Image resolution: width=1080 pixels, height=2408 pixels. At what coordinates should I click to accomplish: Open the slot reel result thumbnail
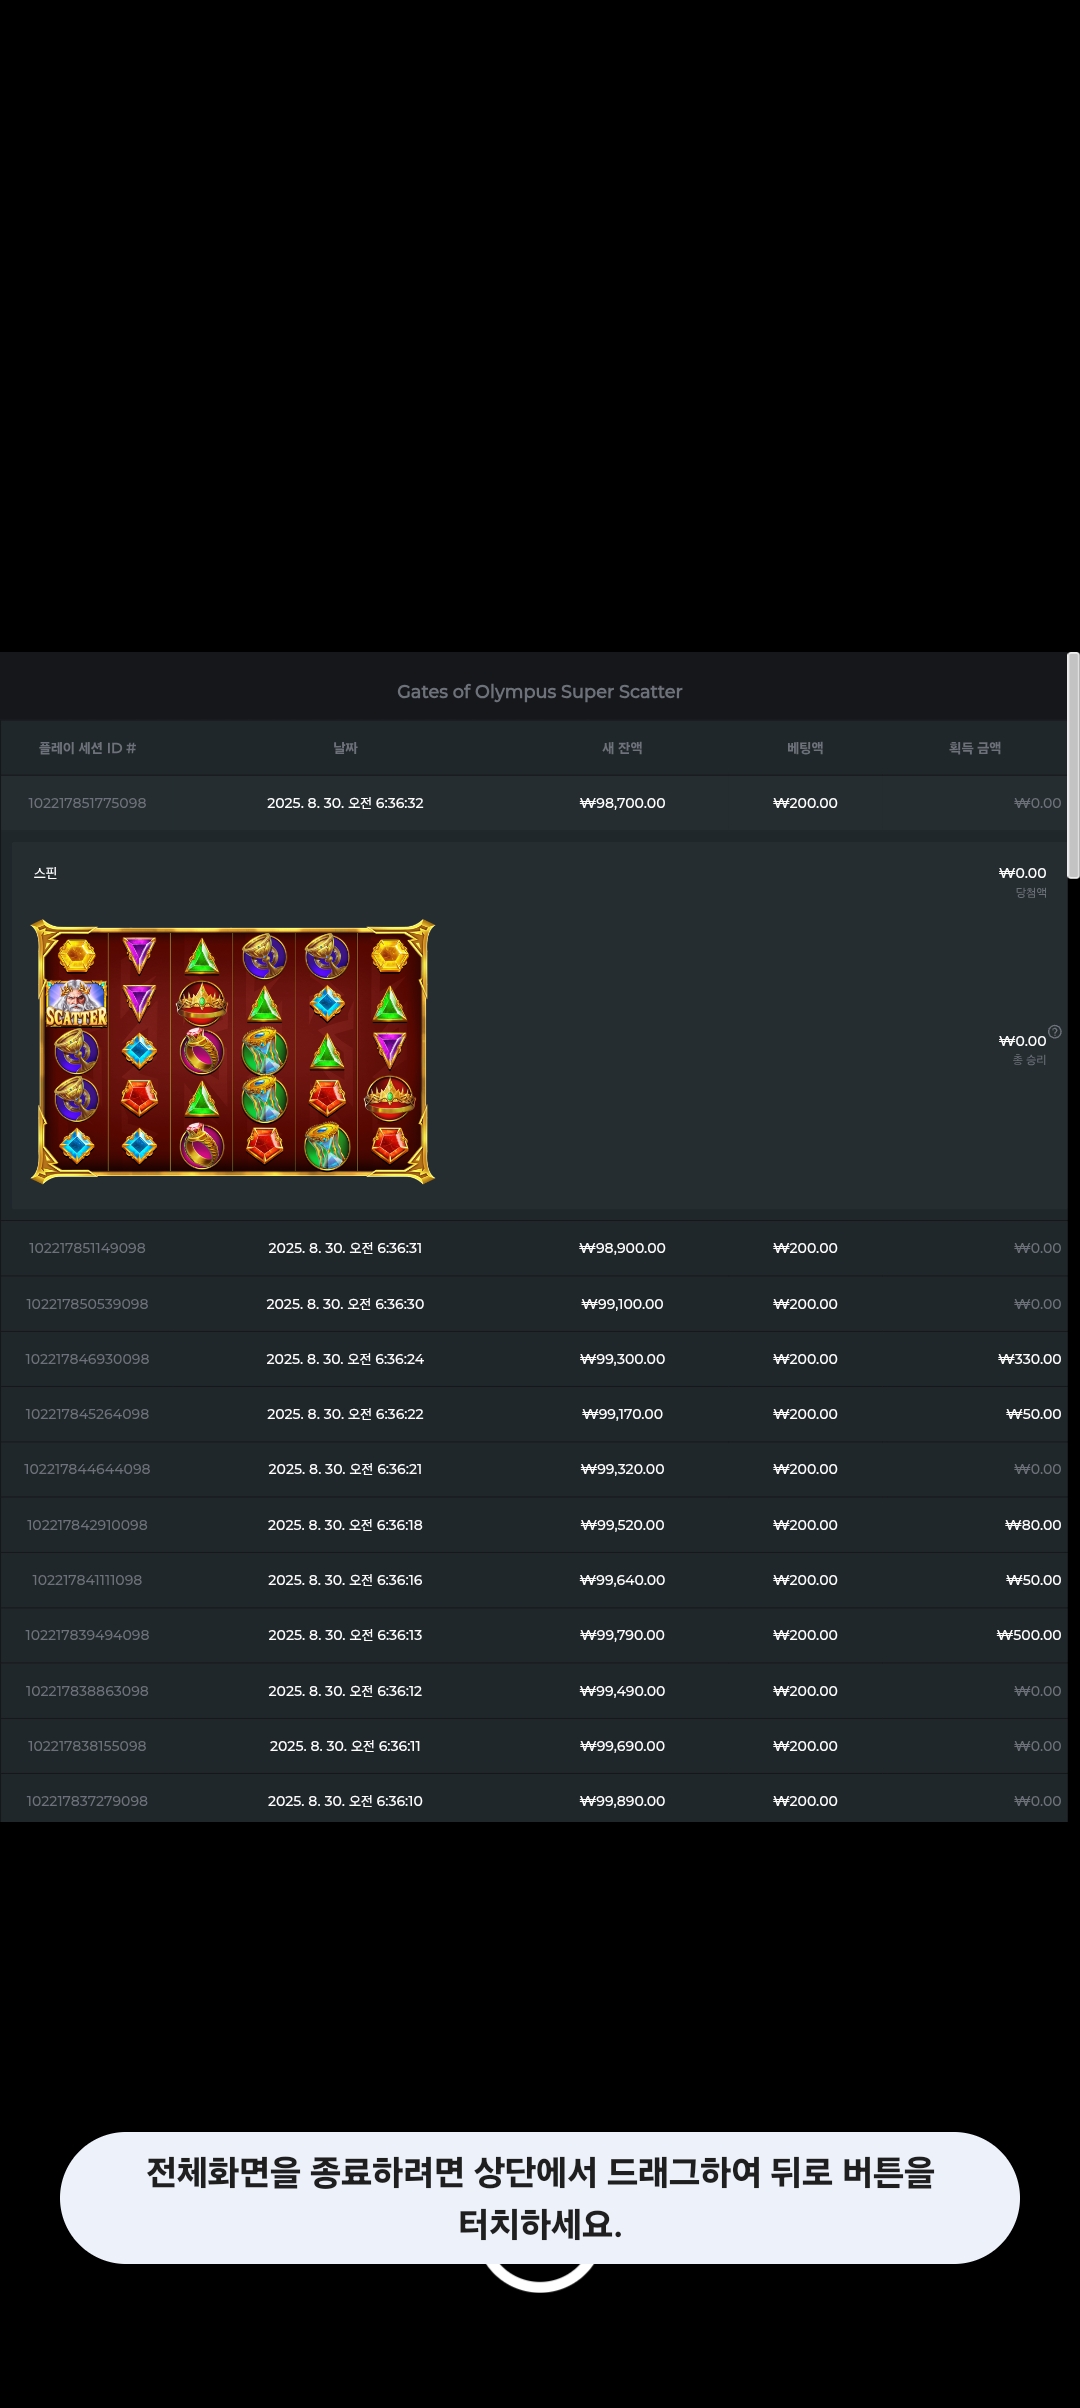[x=233, y=1052]
